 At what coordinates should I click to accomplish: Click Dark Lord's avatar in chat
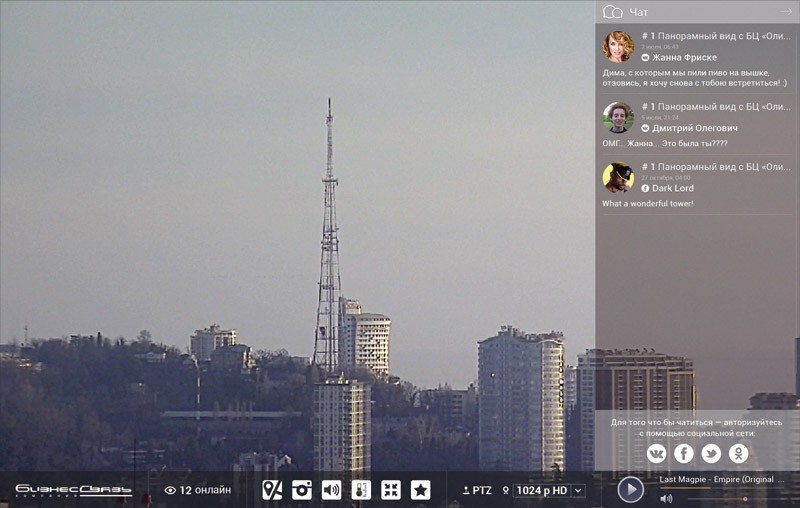pos(618,177)
